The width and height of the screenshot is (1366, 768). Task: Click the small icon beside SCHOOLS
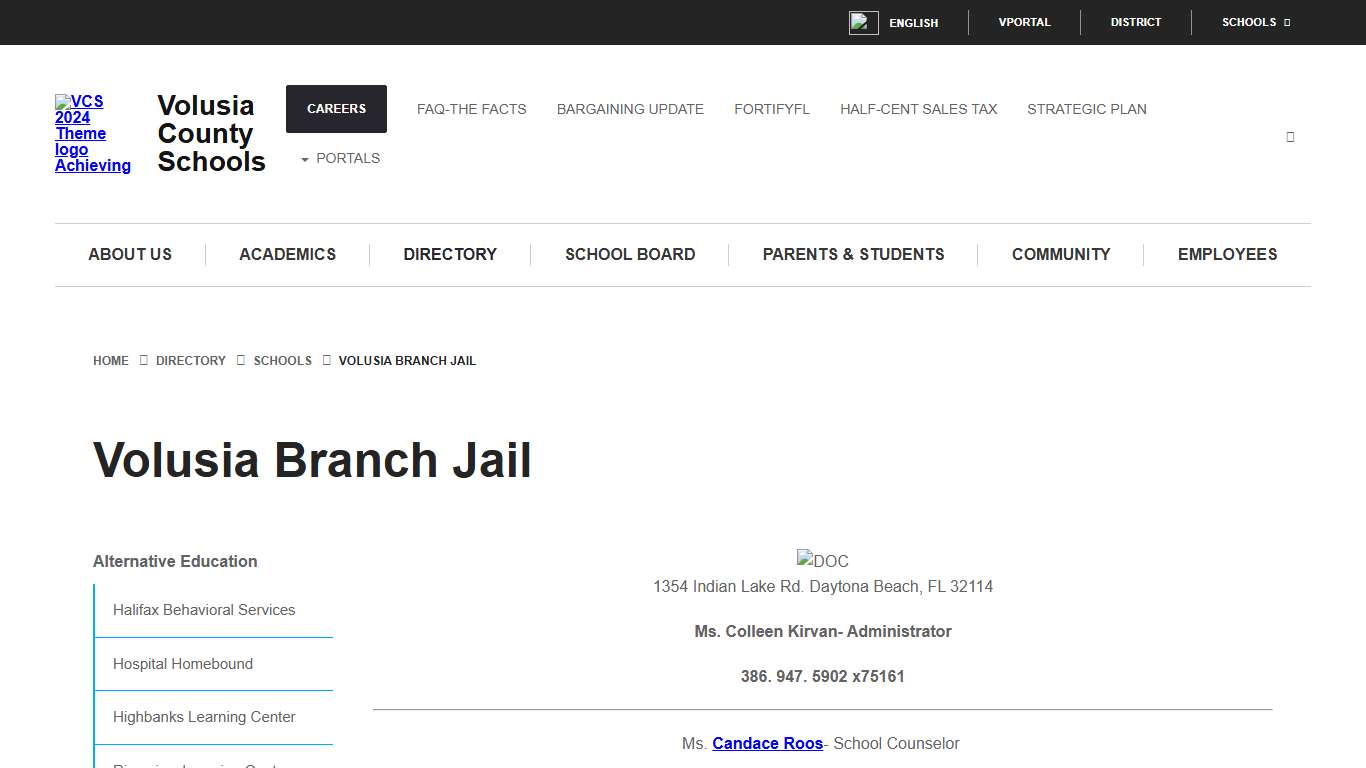[1286, 22]
